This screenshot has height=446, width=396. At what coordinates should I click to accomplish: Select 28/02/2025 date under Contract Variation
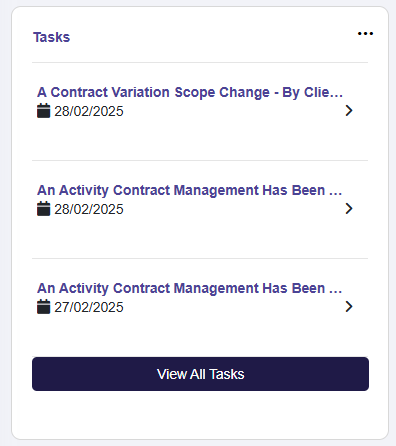click(x=89, y=111)
